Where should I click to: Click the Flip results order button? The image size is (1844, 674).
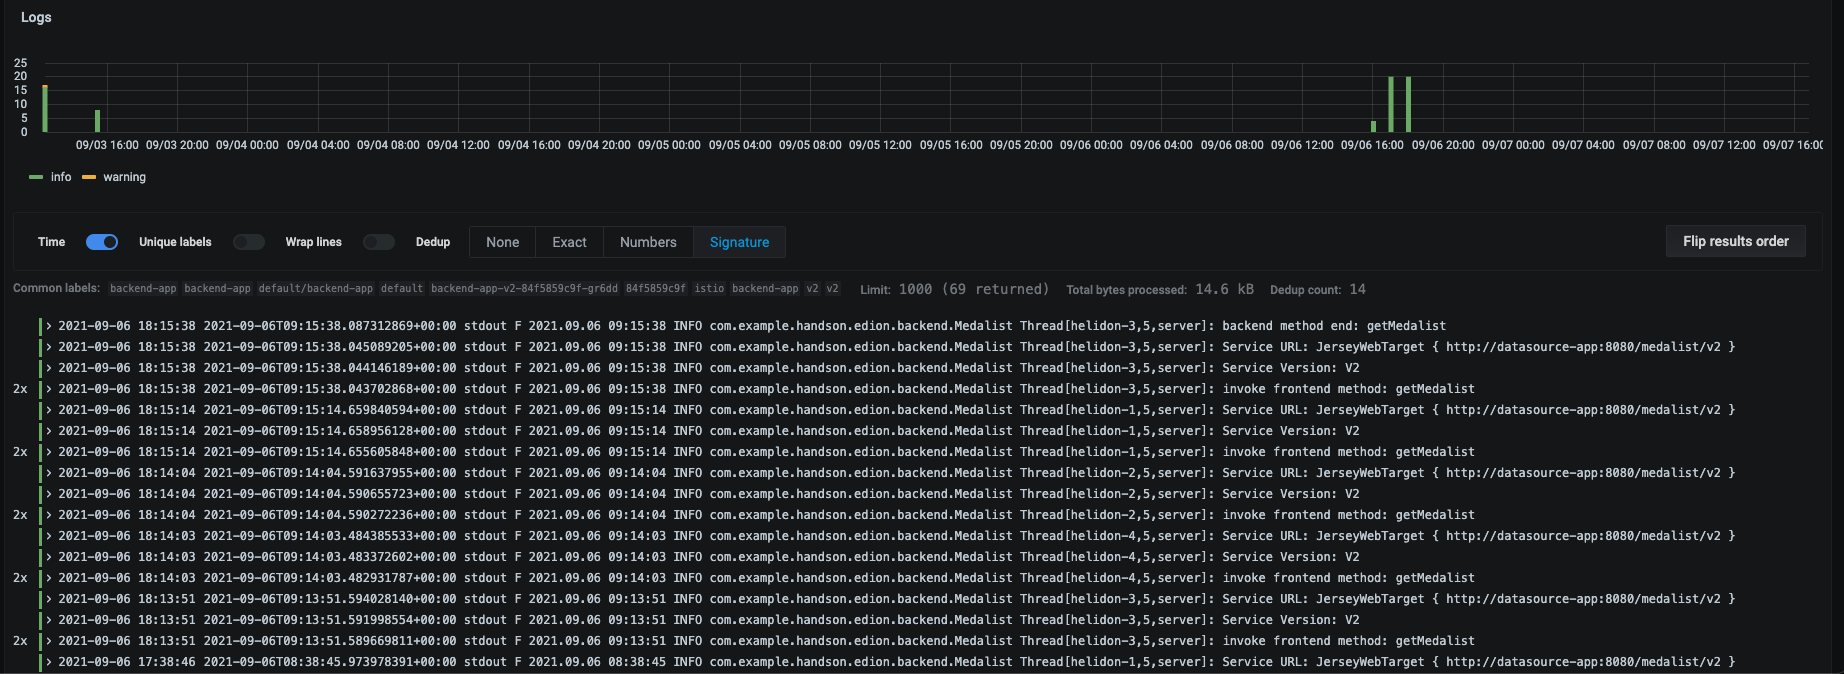coord(1735,241)
